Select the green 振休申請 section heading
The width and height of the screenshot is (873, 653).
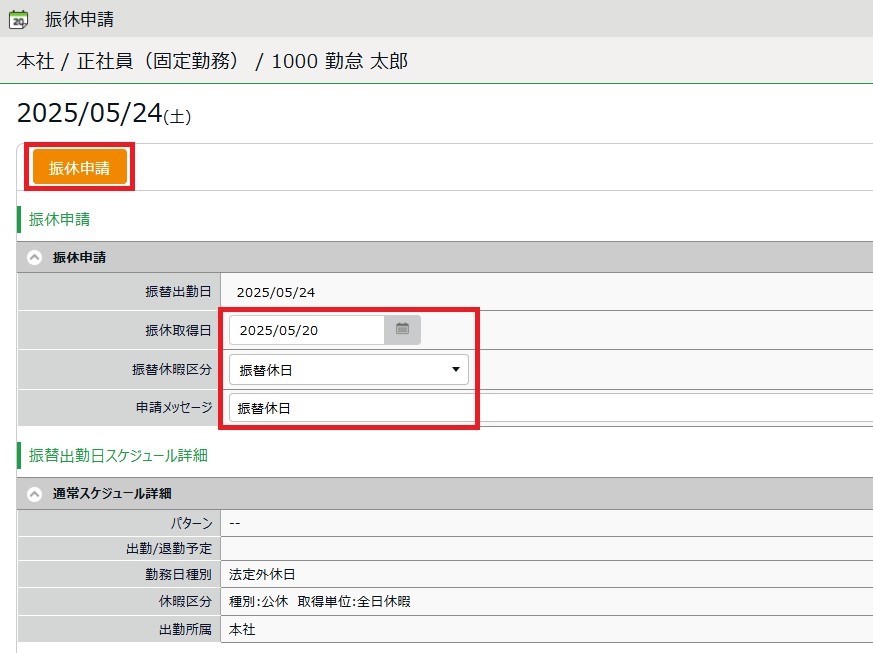60,219
